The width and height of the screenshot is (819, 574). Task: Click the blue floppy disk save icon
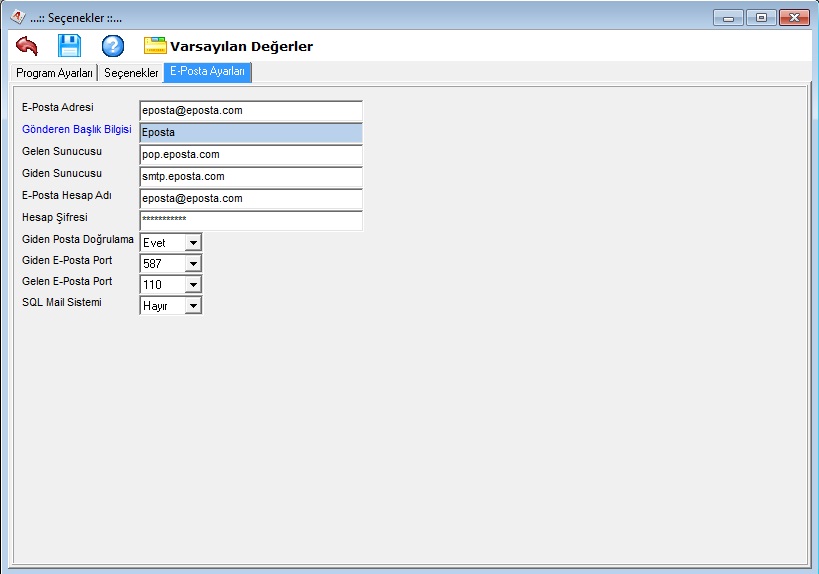pos(69,46)
